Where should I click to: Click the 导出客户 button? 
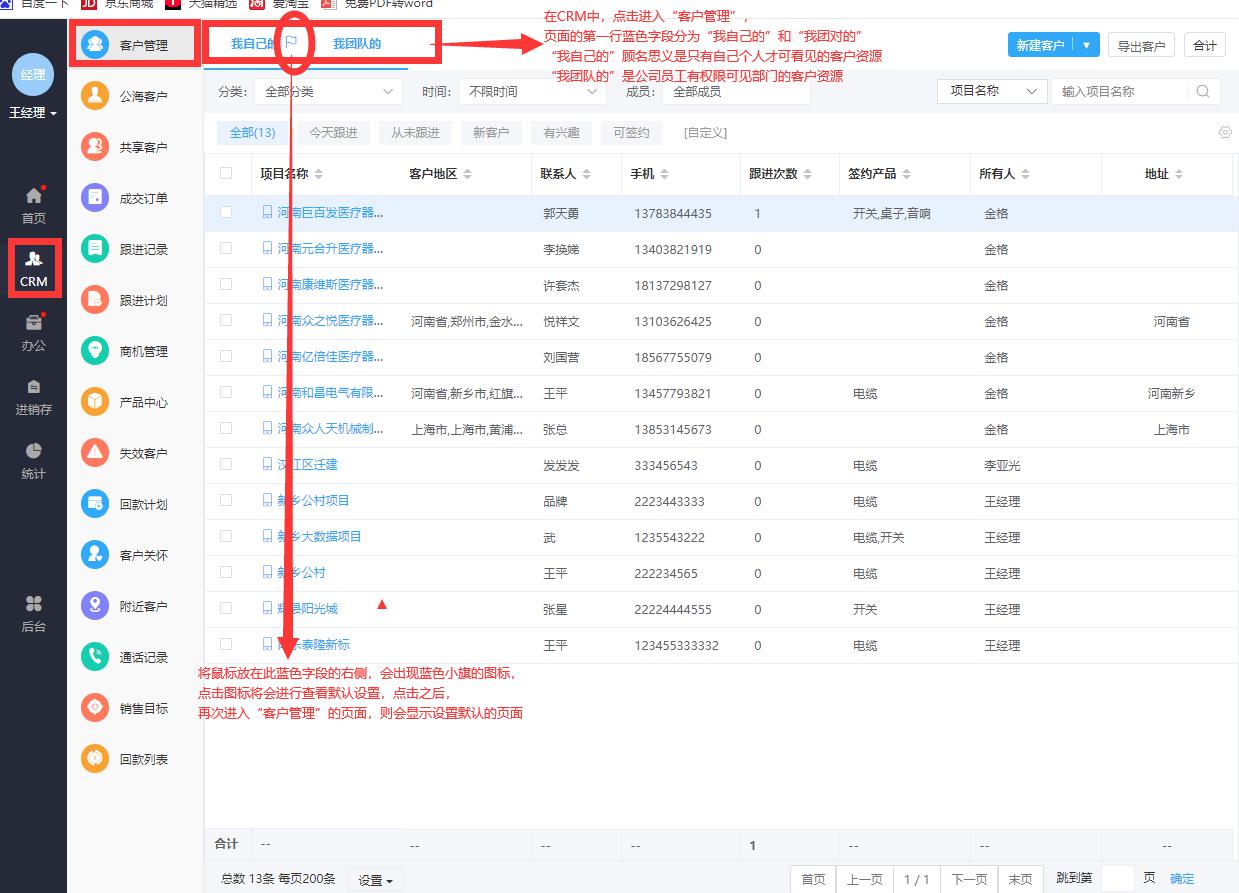point(1141,46)
